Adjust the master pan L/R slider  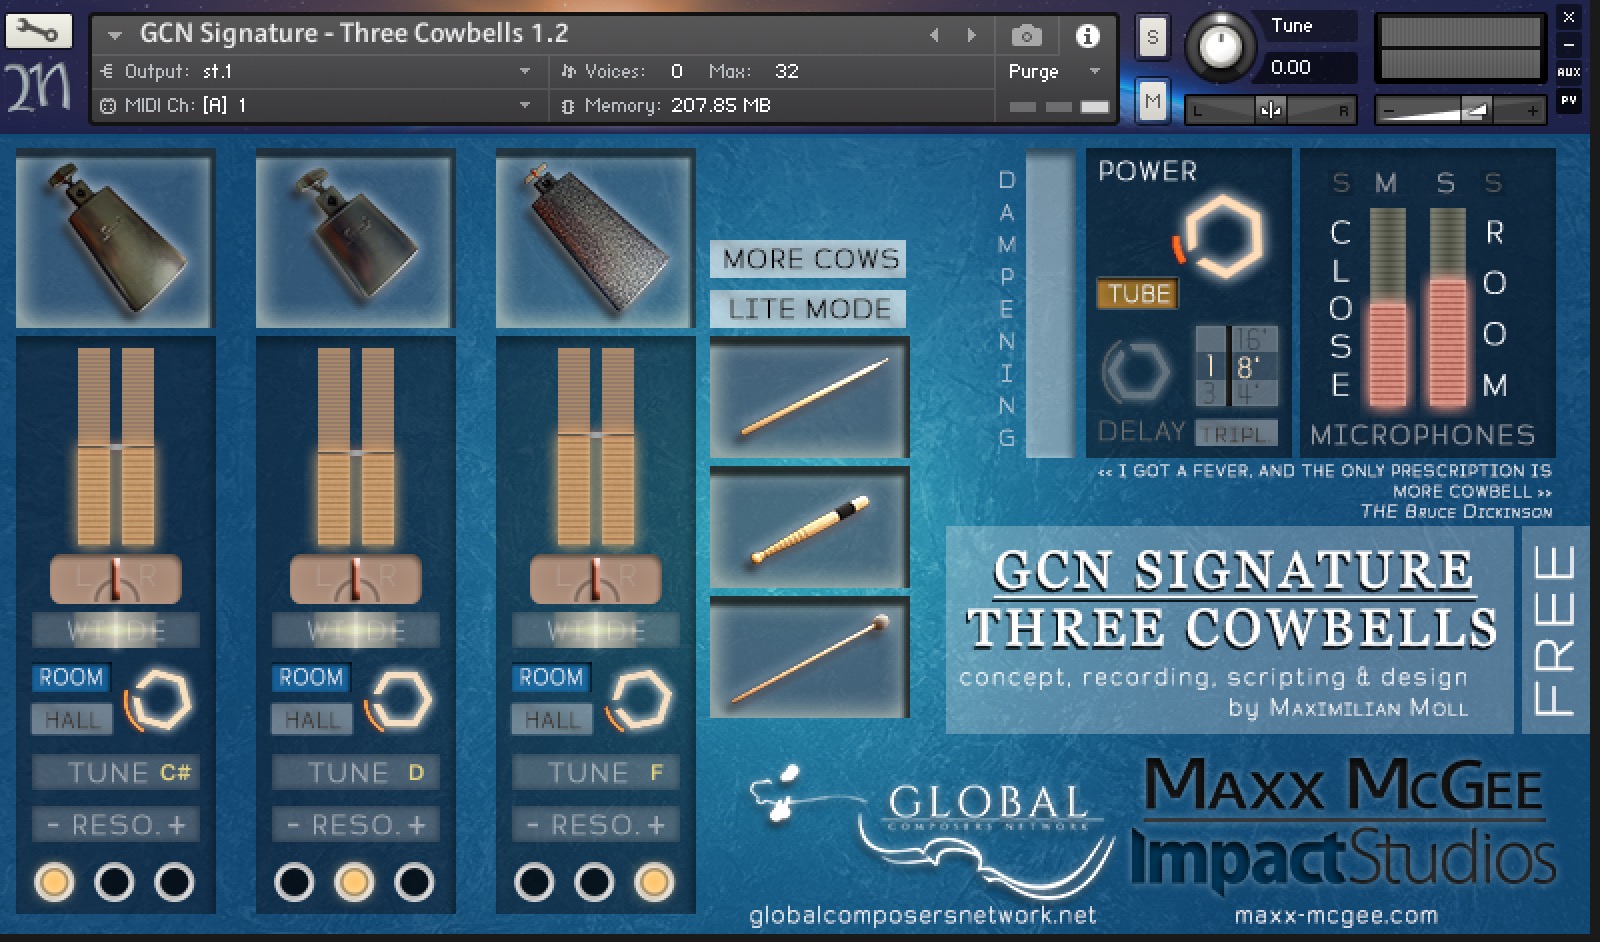(1270, 110)
